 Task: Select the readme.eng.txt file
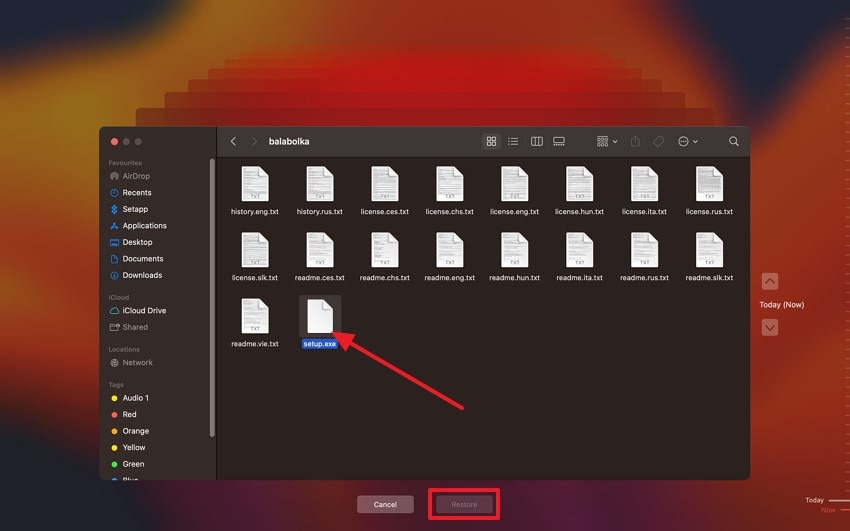449,257
